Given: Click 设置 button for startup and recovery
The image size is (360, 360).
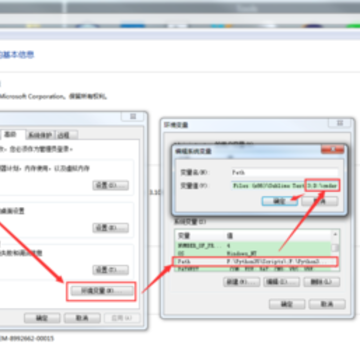Looking at the screenshot, I should [111, 270].
